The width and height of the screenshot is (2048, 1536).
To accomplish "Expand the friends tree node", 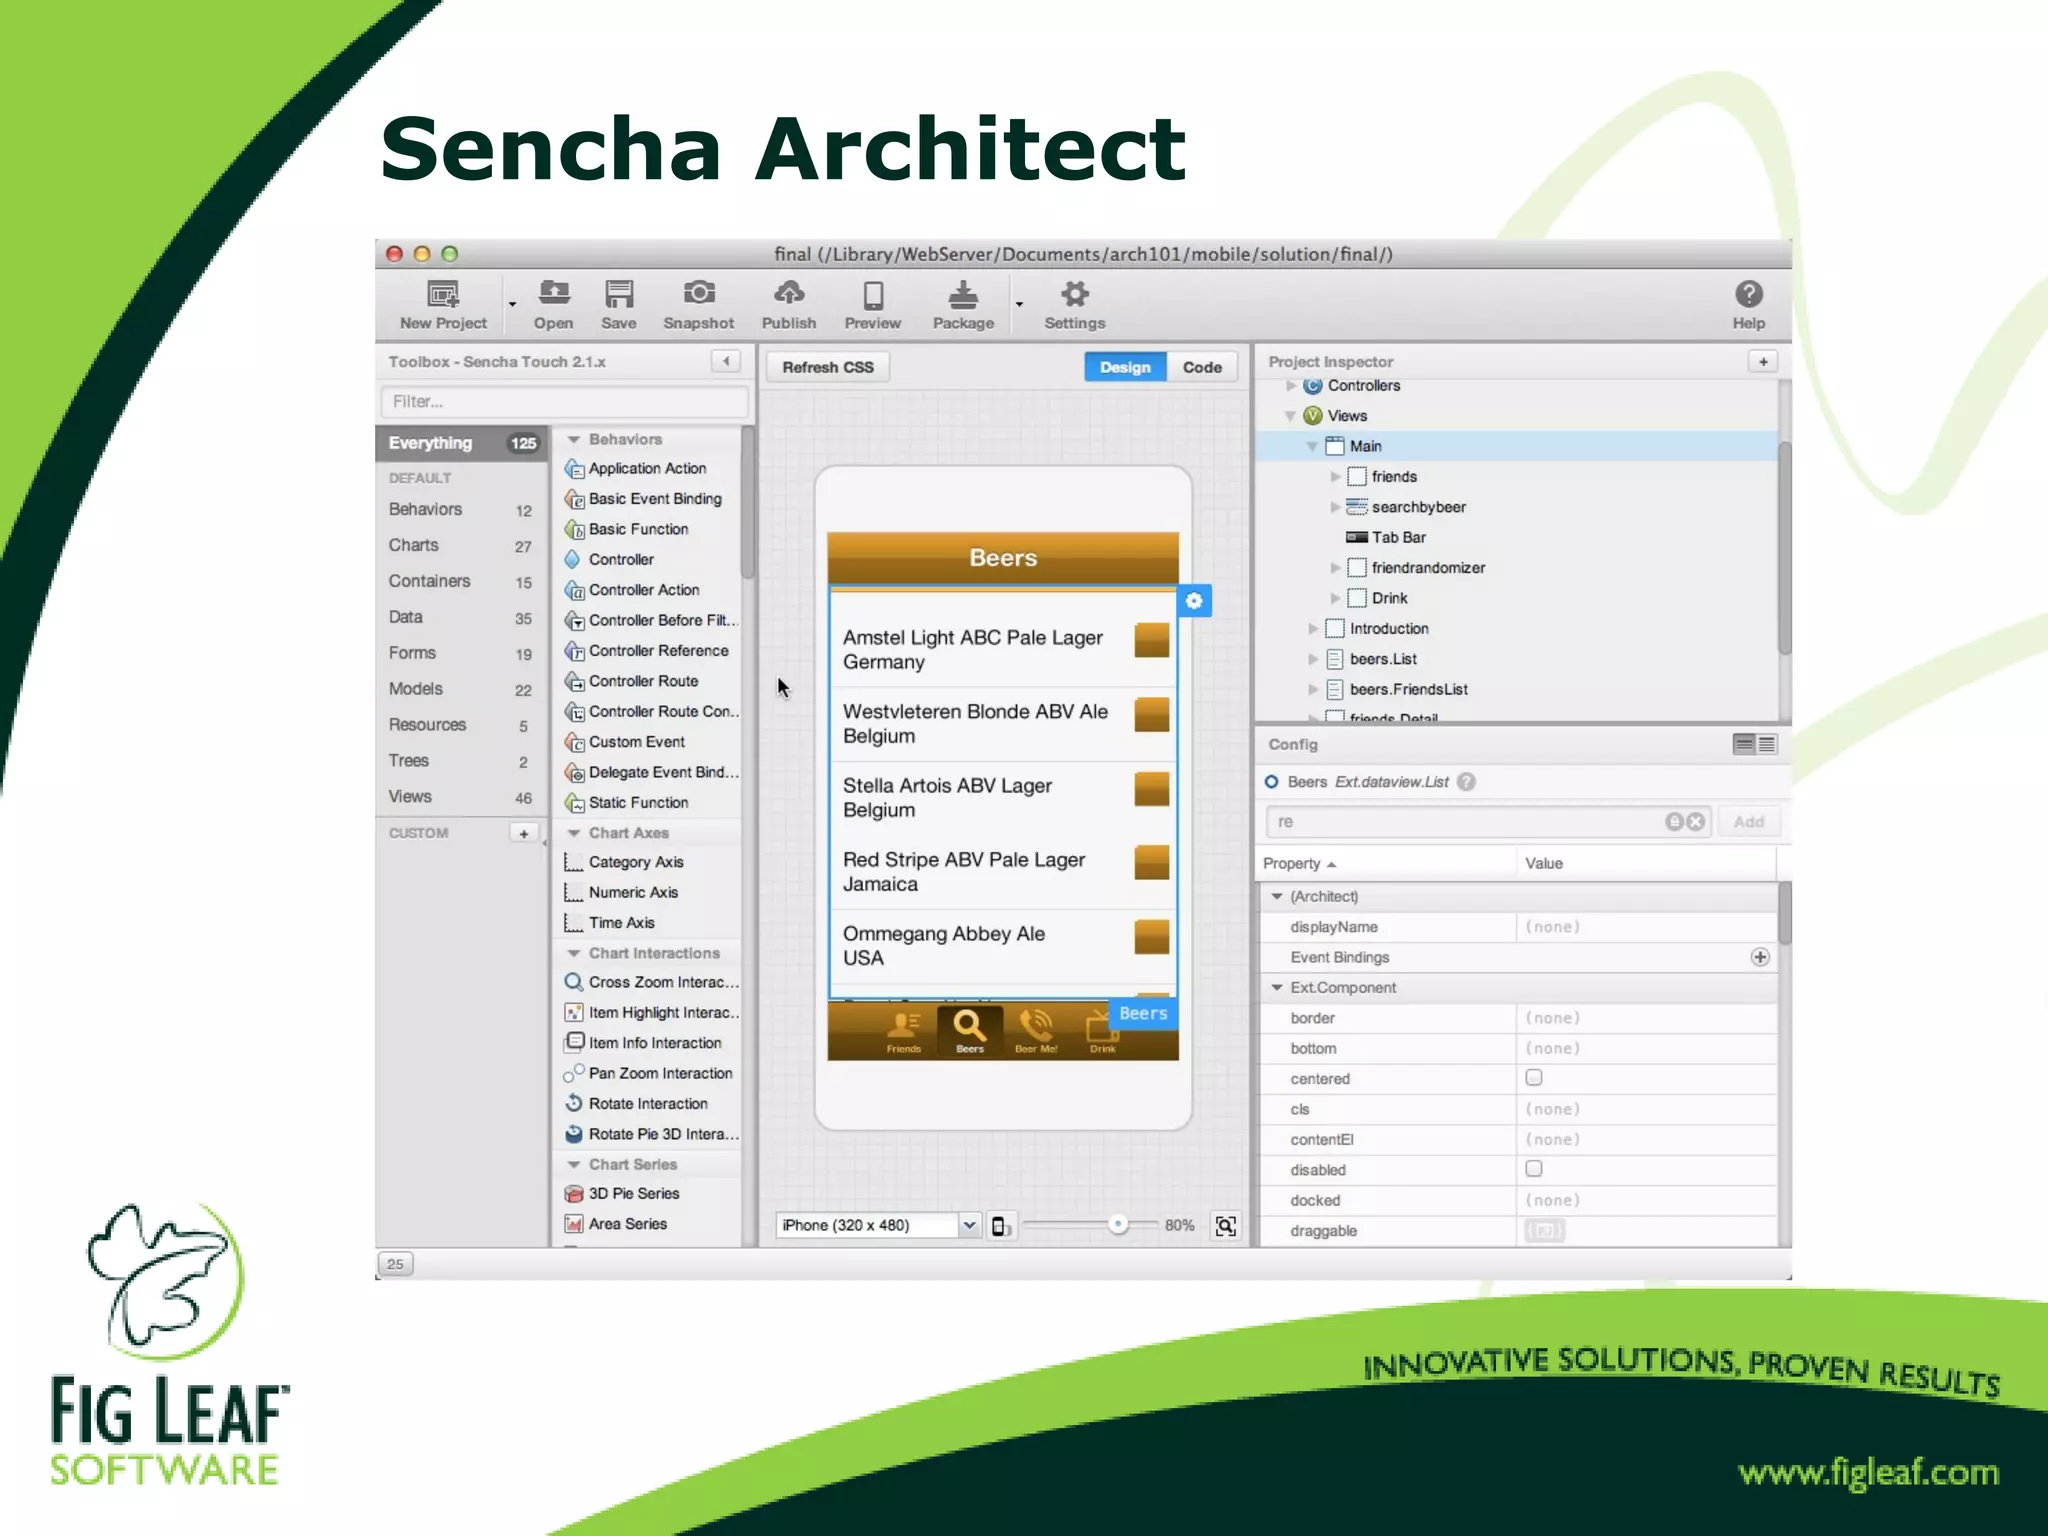I will (1335, 477).
